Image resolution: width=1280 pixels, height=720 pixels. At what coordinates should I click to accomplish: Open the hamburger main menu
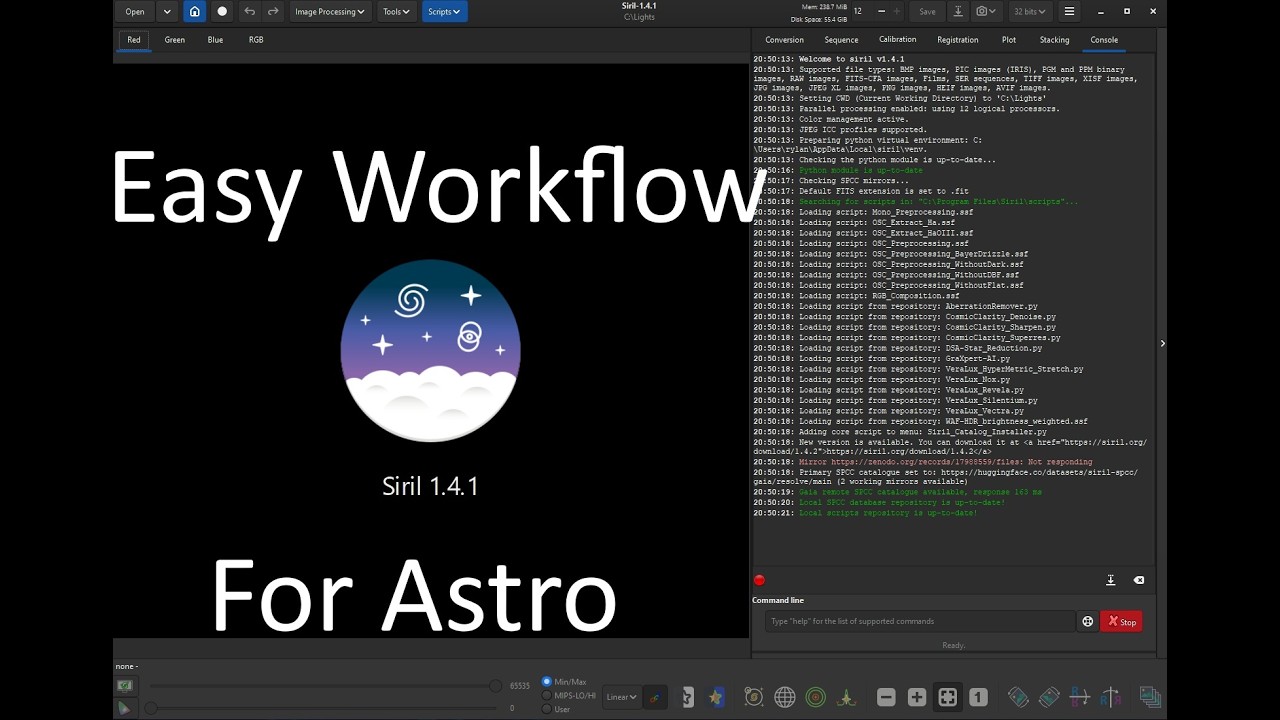click(x=1069, y=11)
